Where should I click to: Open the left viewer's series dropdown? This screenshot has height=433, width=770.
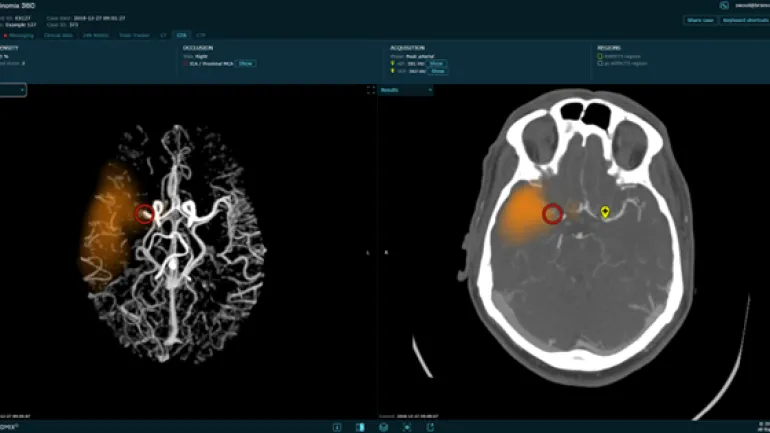click(14, 90)
